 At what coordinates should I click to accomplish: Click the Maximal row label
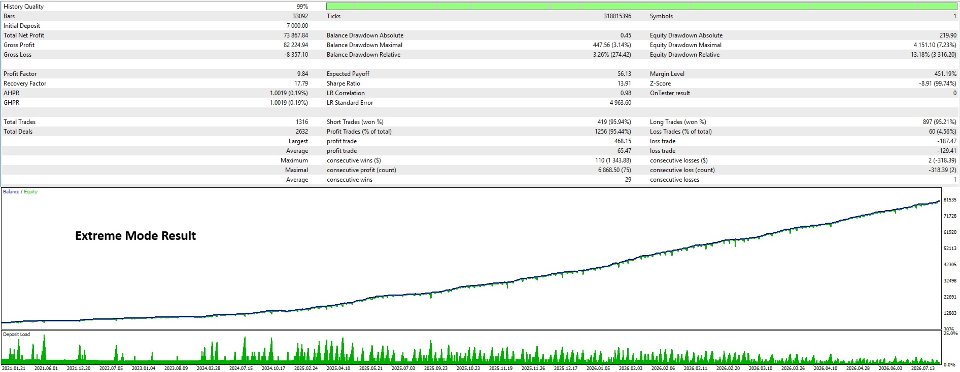298,169
